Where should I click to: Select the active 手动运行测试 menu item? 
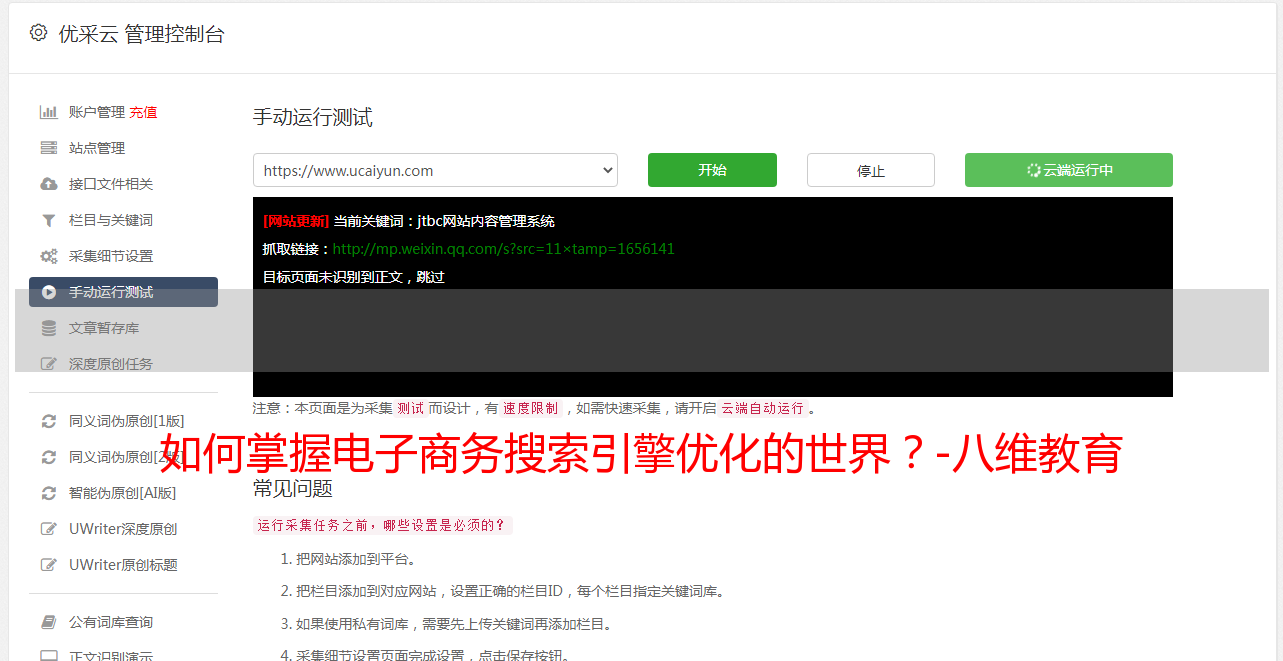pyautogui.click(x=123, y=292)
